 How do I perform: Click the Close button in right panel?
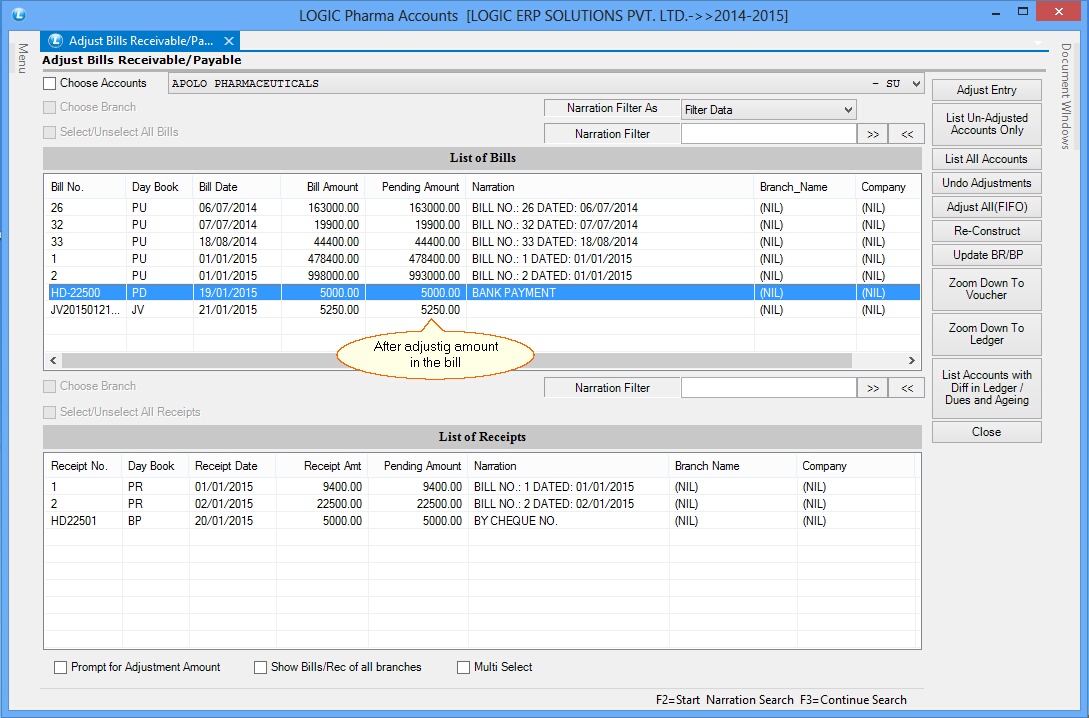point(986,432)
